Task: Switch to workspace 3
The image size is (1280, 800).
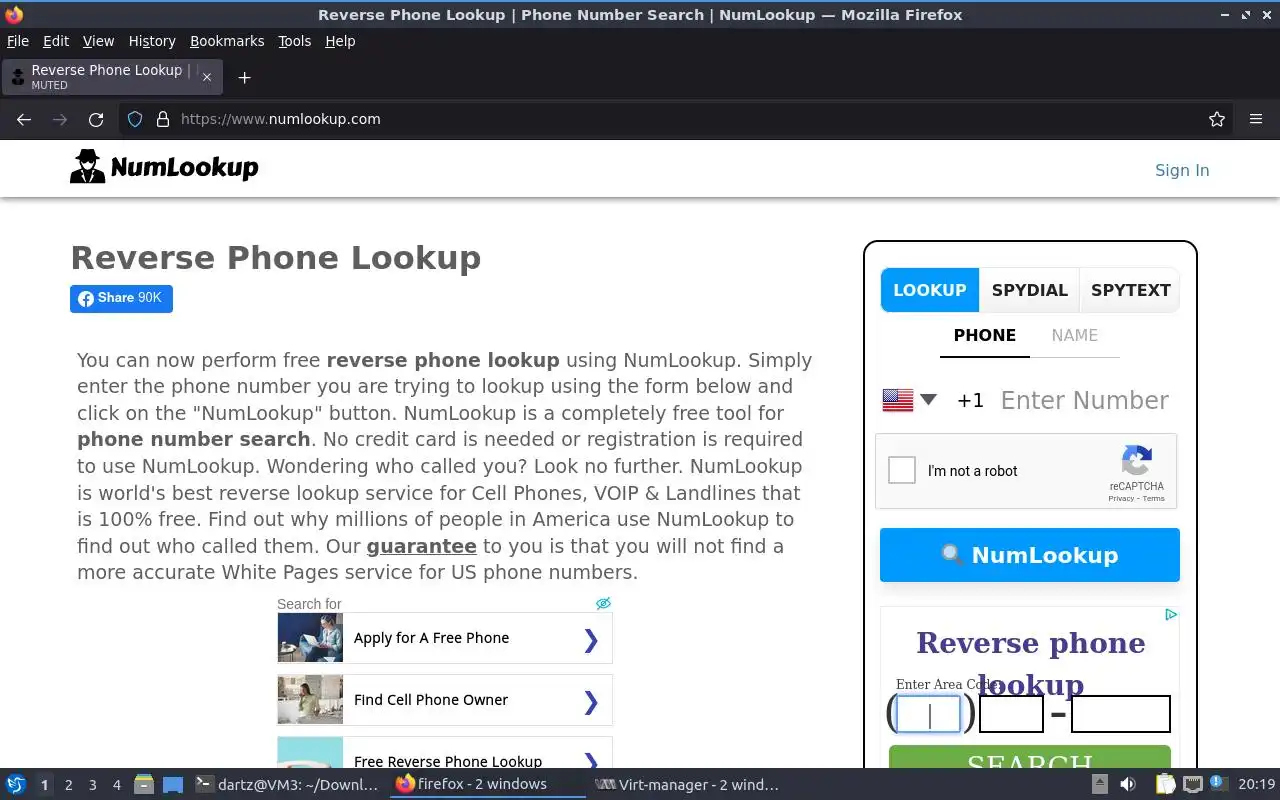Action: tap(92, 785)
